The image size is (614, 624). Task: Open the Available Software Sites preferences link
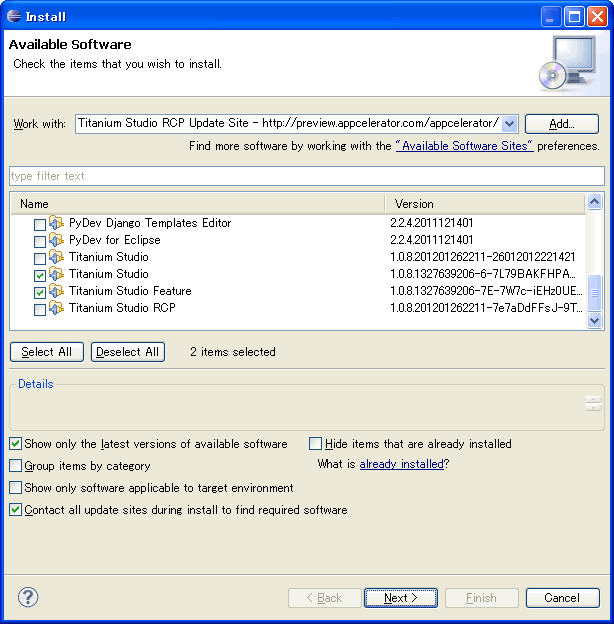[464, 146]
